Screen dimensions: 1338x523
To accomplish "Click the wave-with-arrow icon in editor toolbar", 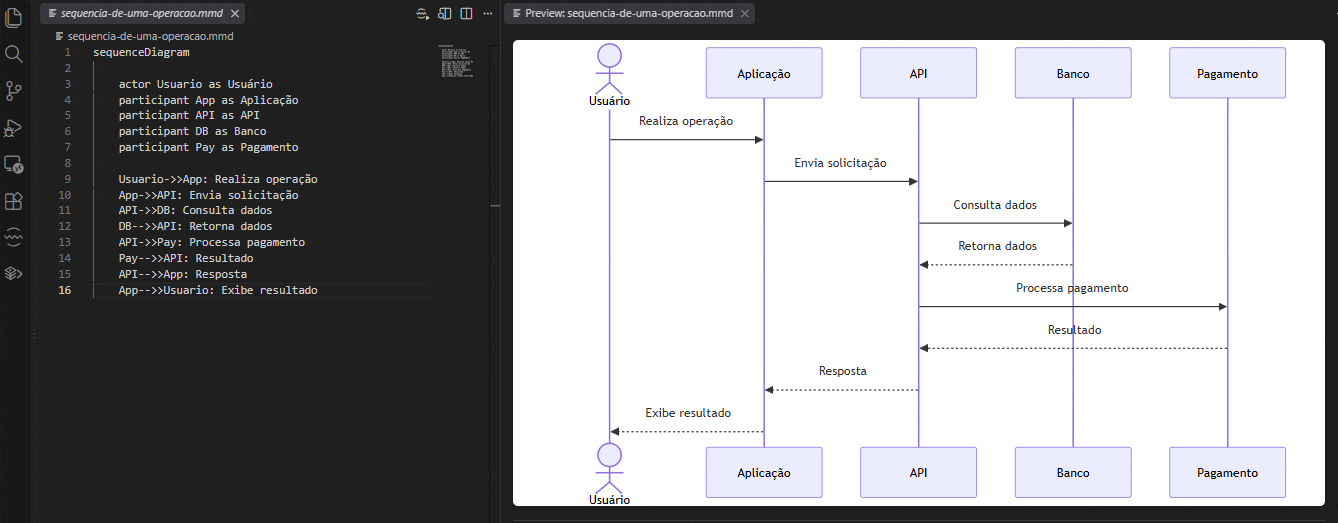I will click(422, 14).
